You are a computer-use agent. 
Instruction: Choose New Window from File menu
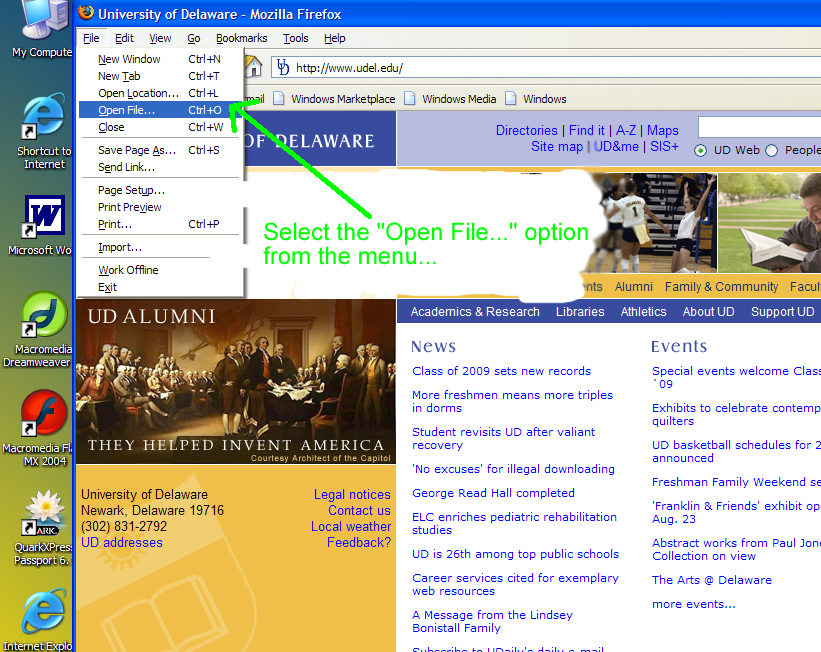point(161,59)
